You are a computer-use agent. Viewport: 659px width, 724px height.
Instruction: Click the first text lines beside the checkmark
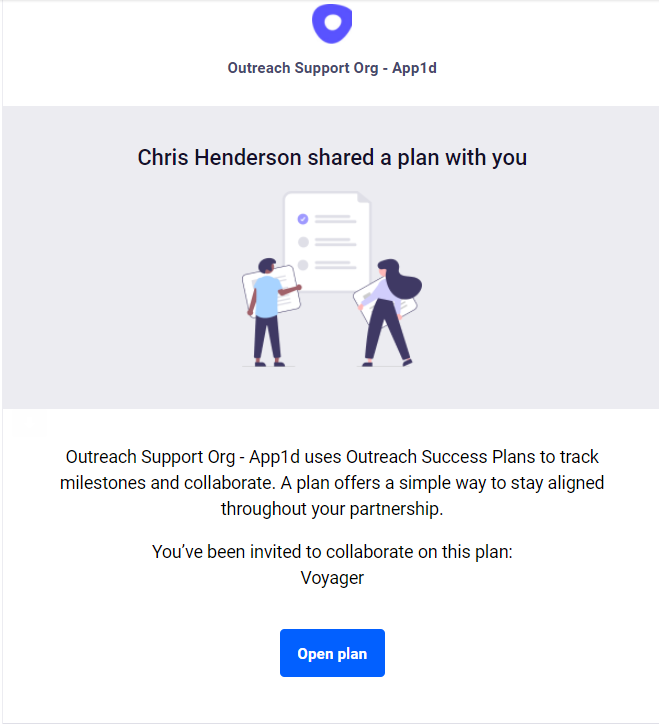[x=335, y=219]
